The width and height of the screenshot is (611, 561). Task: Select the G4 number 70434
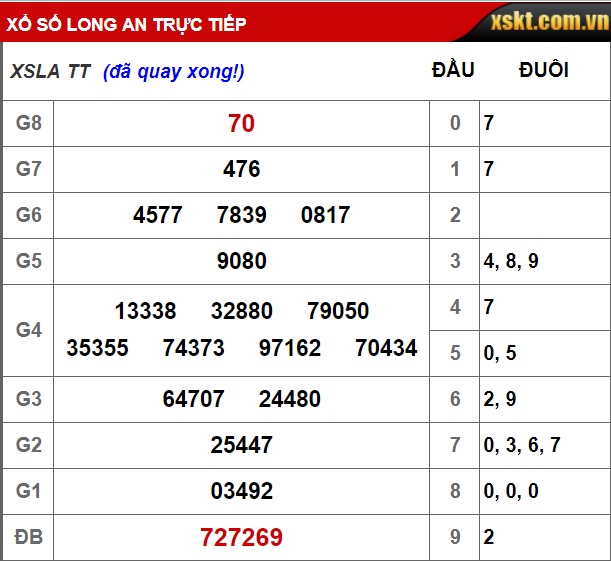pyautogui.click(x=386, y=348)
